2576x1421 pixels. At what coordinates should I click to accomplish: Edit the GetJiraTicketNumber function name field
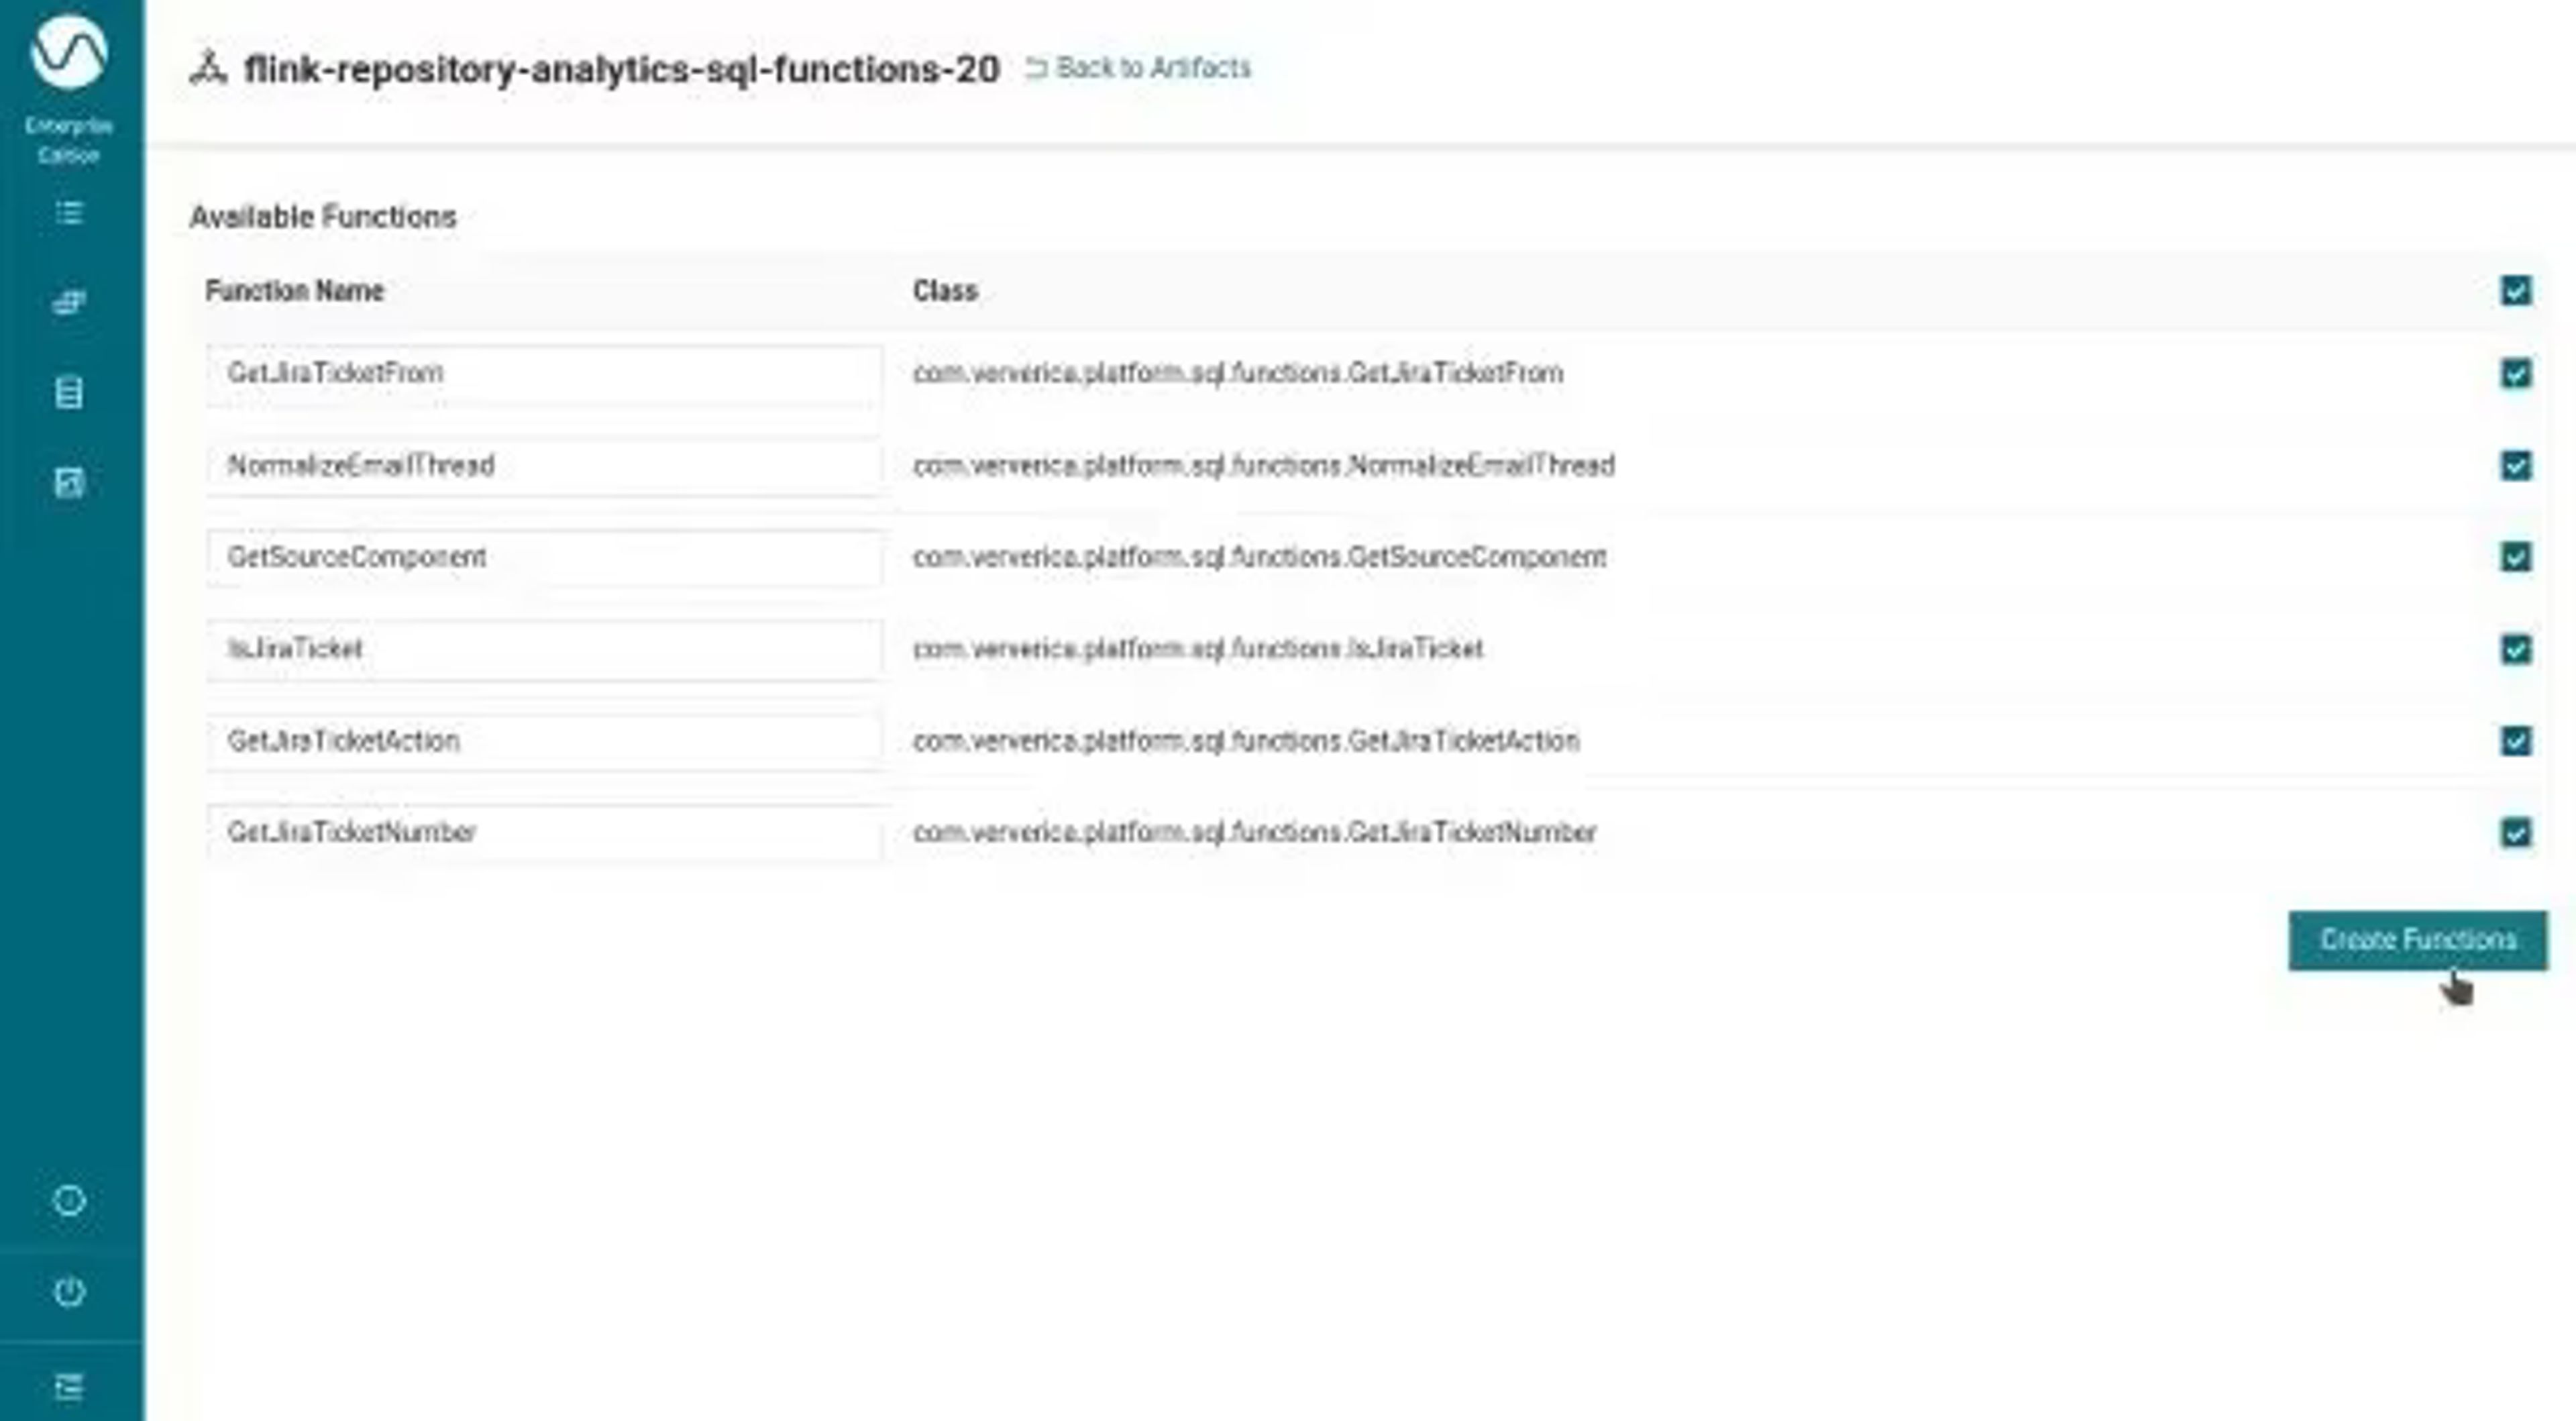[545, 833]
